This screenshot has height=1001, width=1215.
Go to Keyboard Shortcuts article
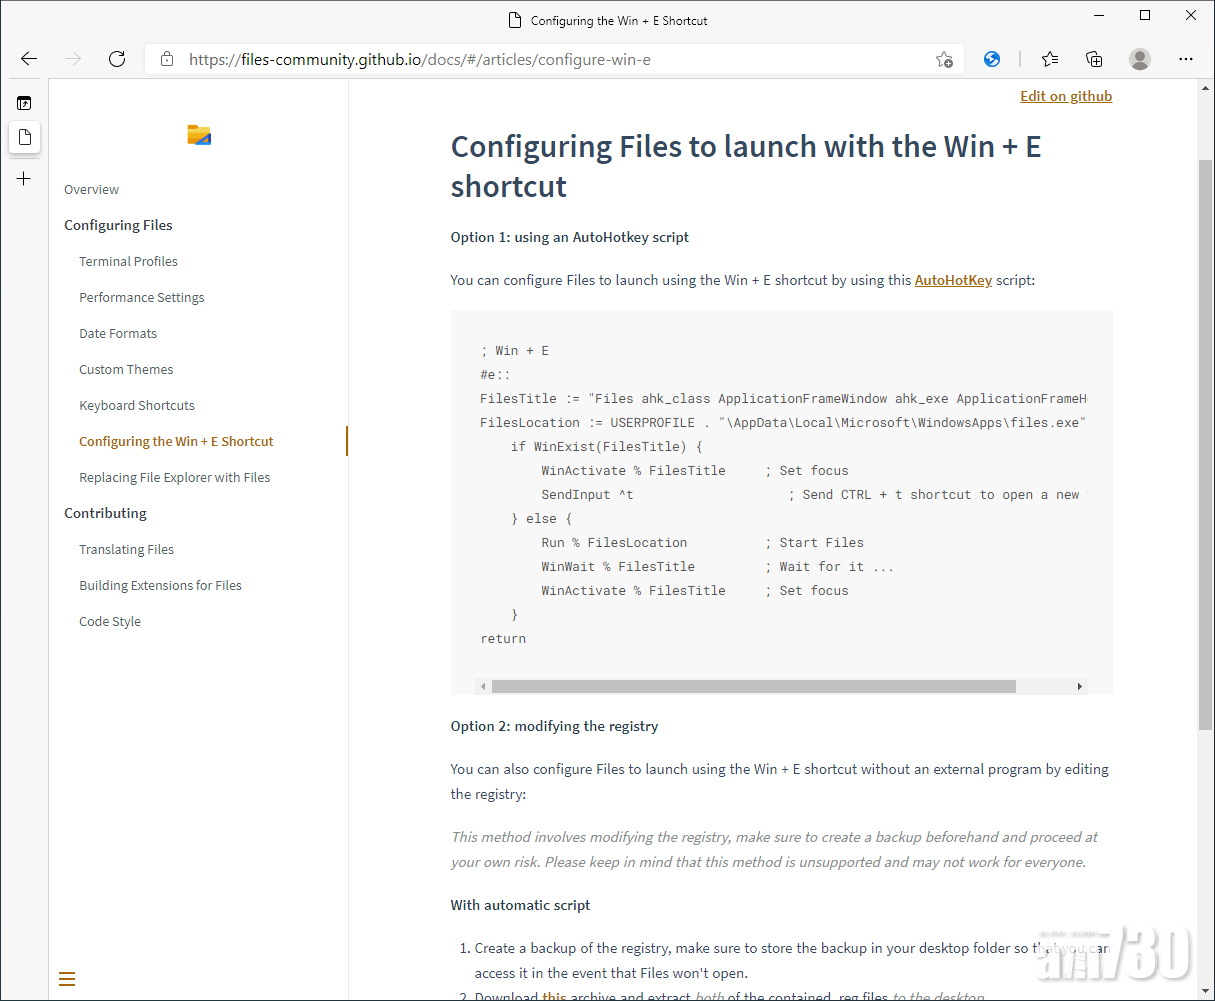pos(137,406)
